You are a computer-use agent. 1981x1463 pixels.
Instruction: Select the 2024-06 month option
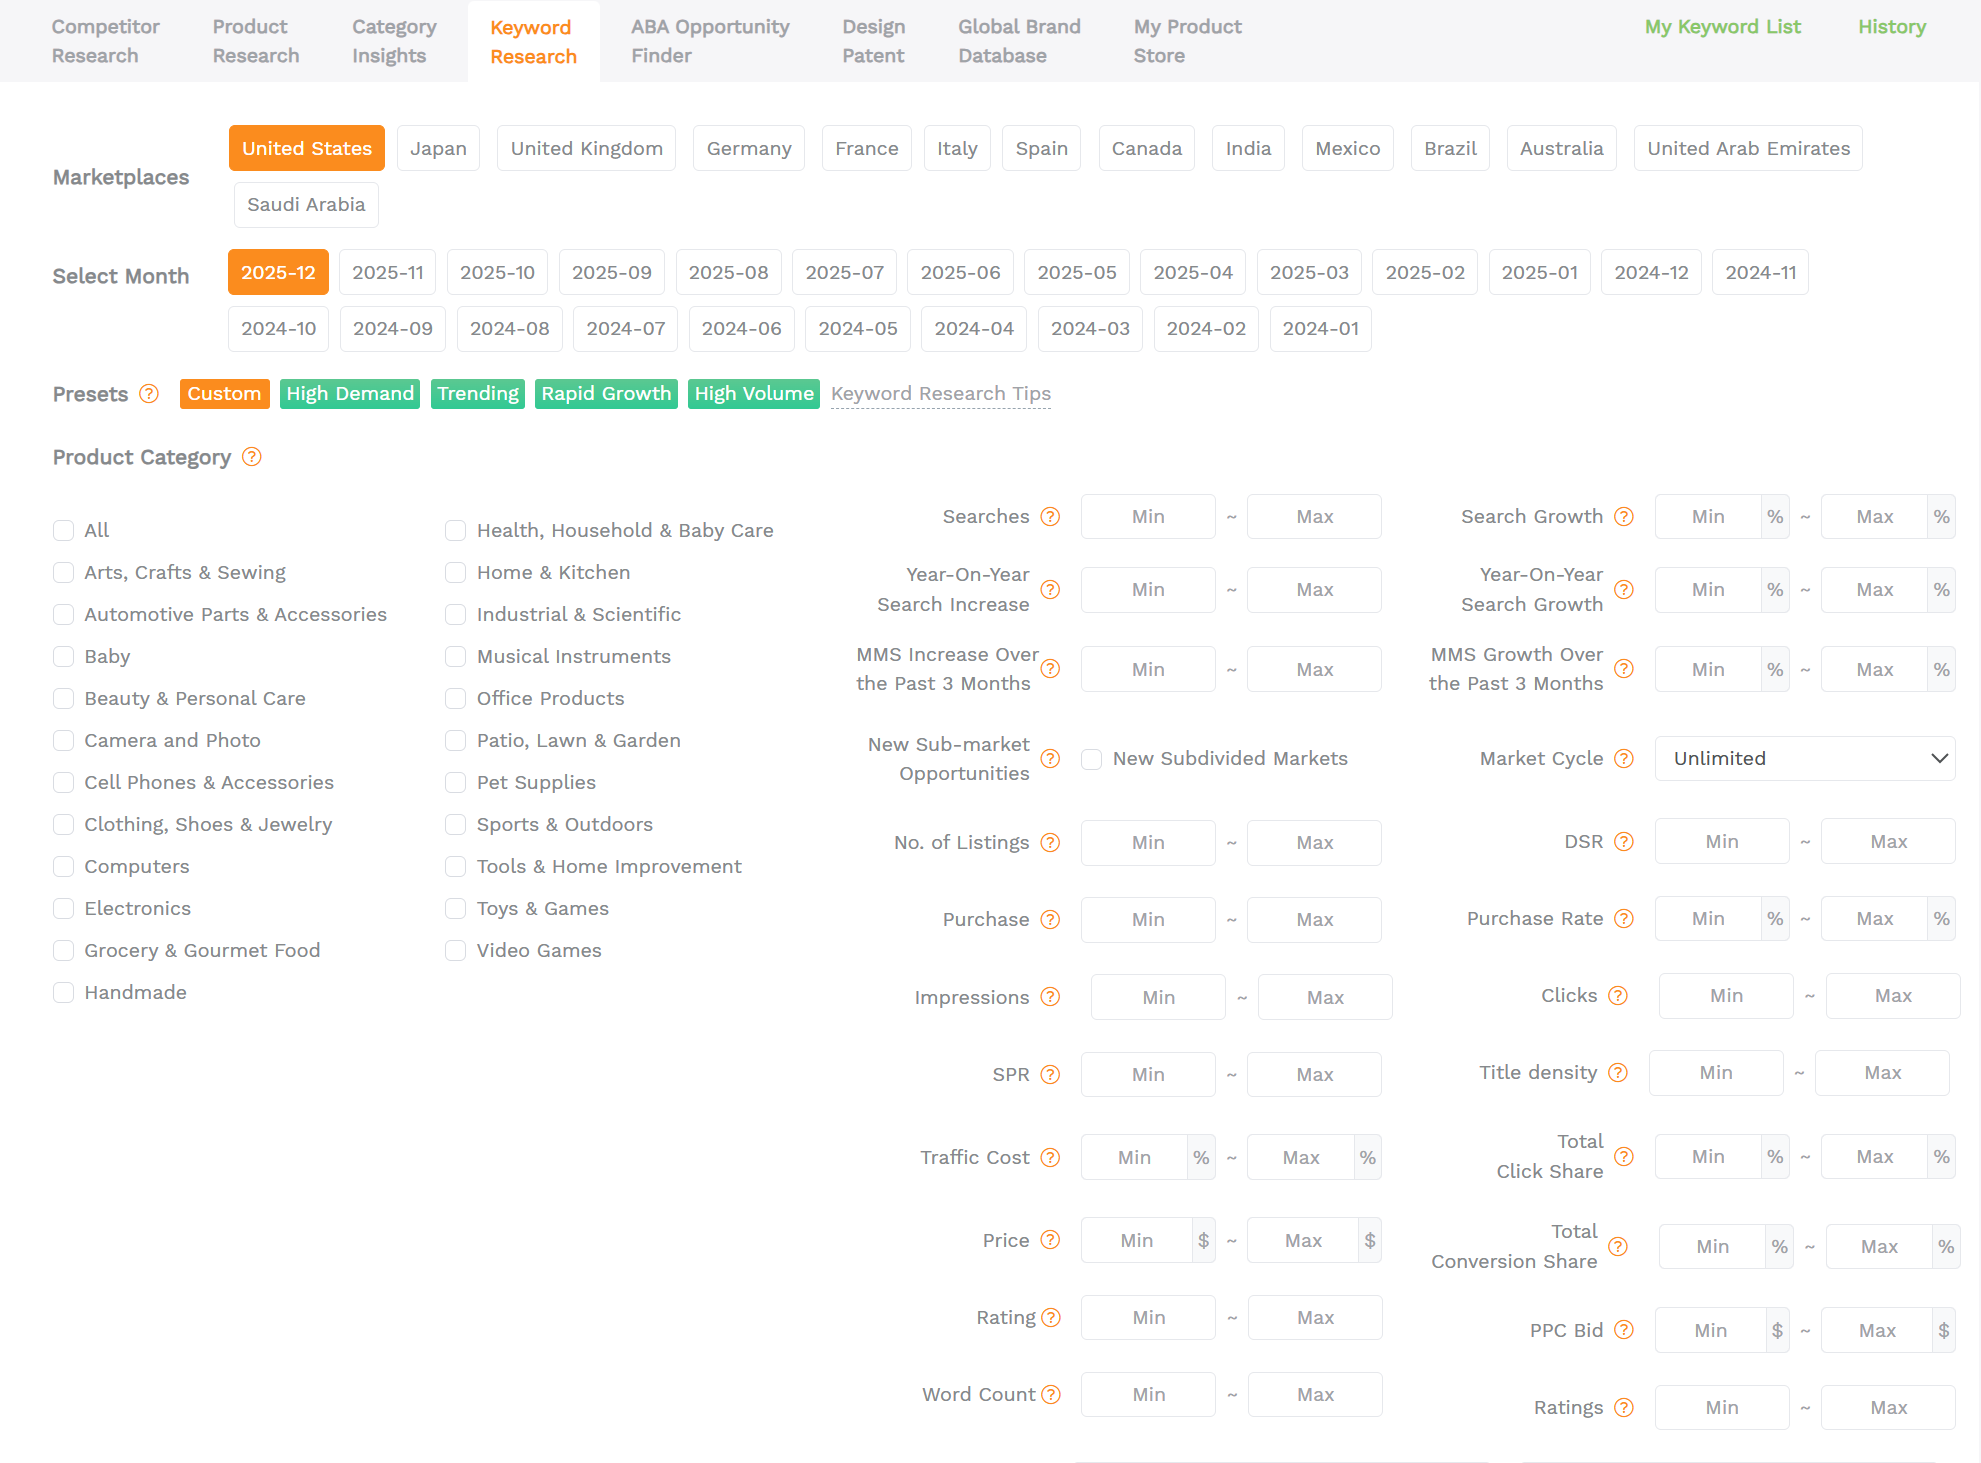coord(741,328)
